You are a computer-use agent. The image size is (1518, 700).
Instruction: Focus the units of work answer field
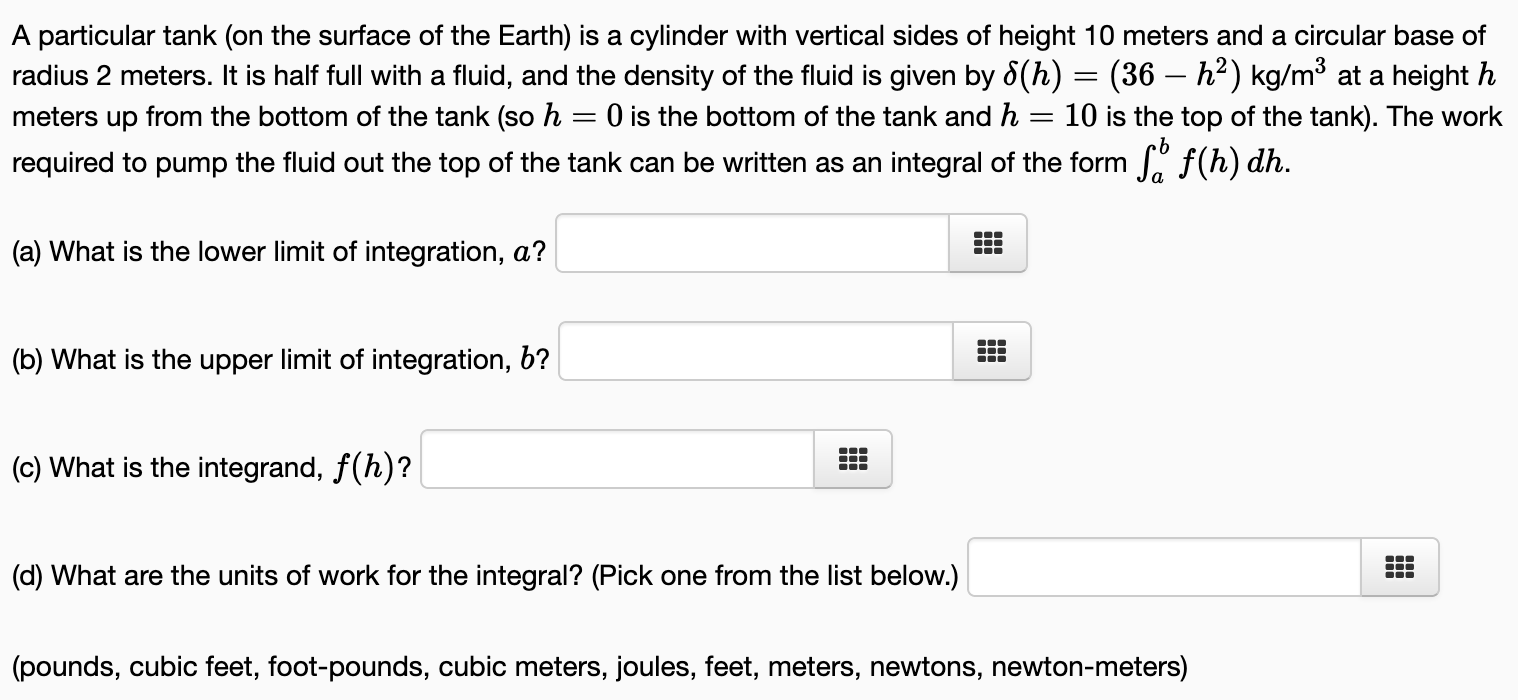(1164, 567)
